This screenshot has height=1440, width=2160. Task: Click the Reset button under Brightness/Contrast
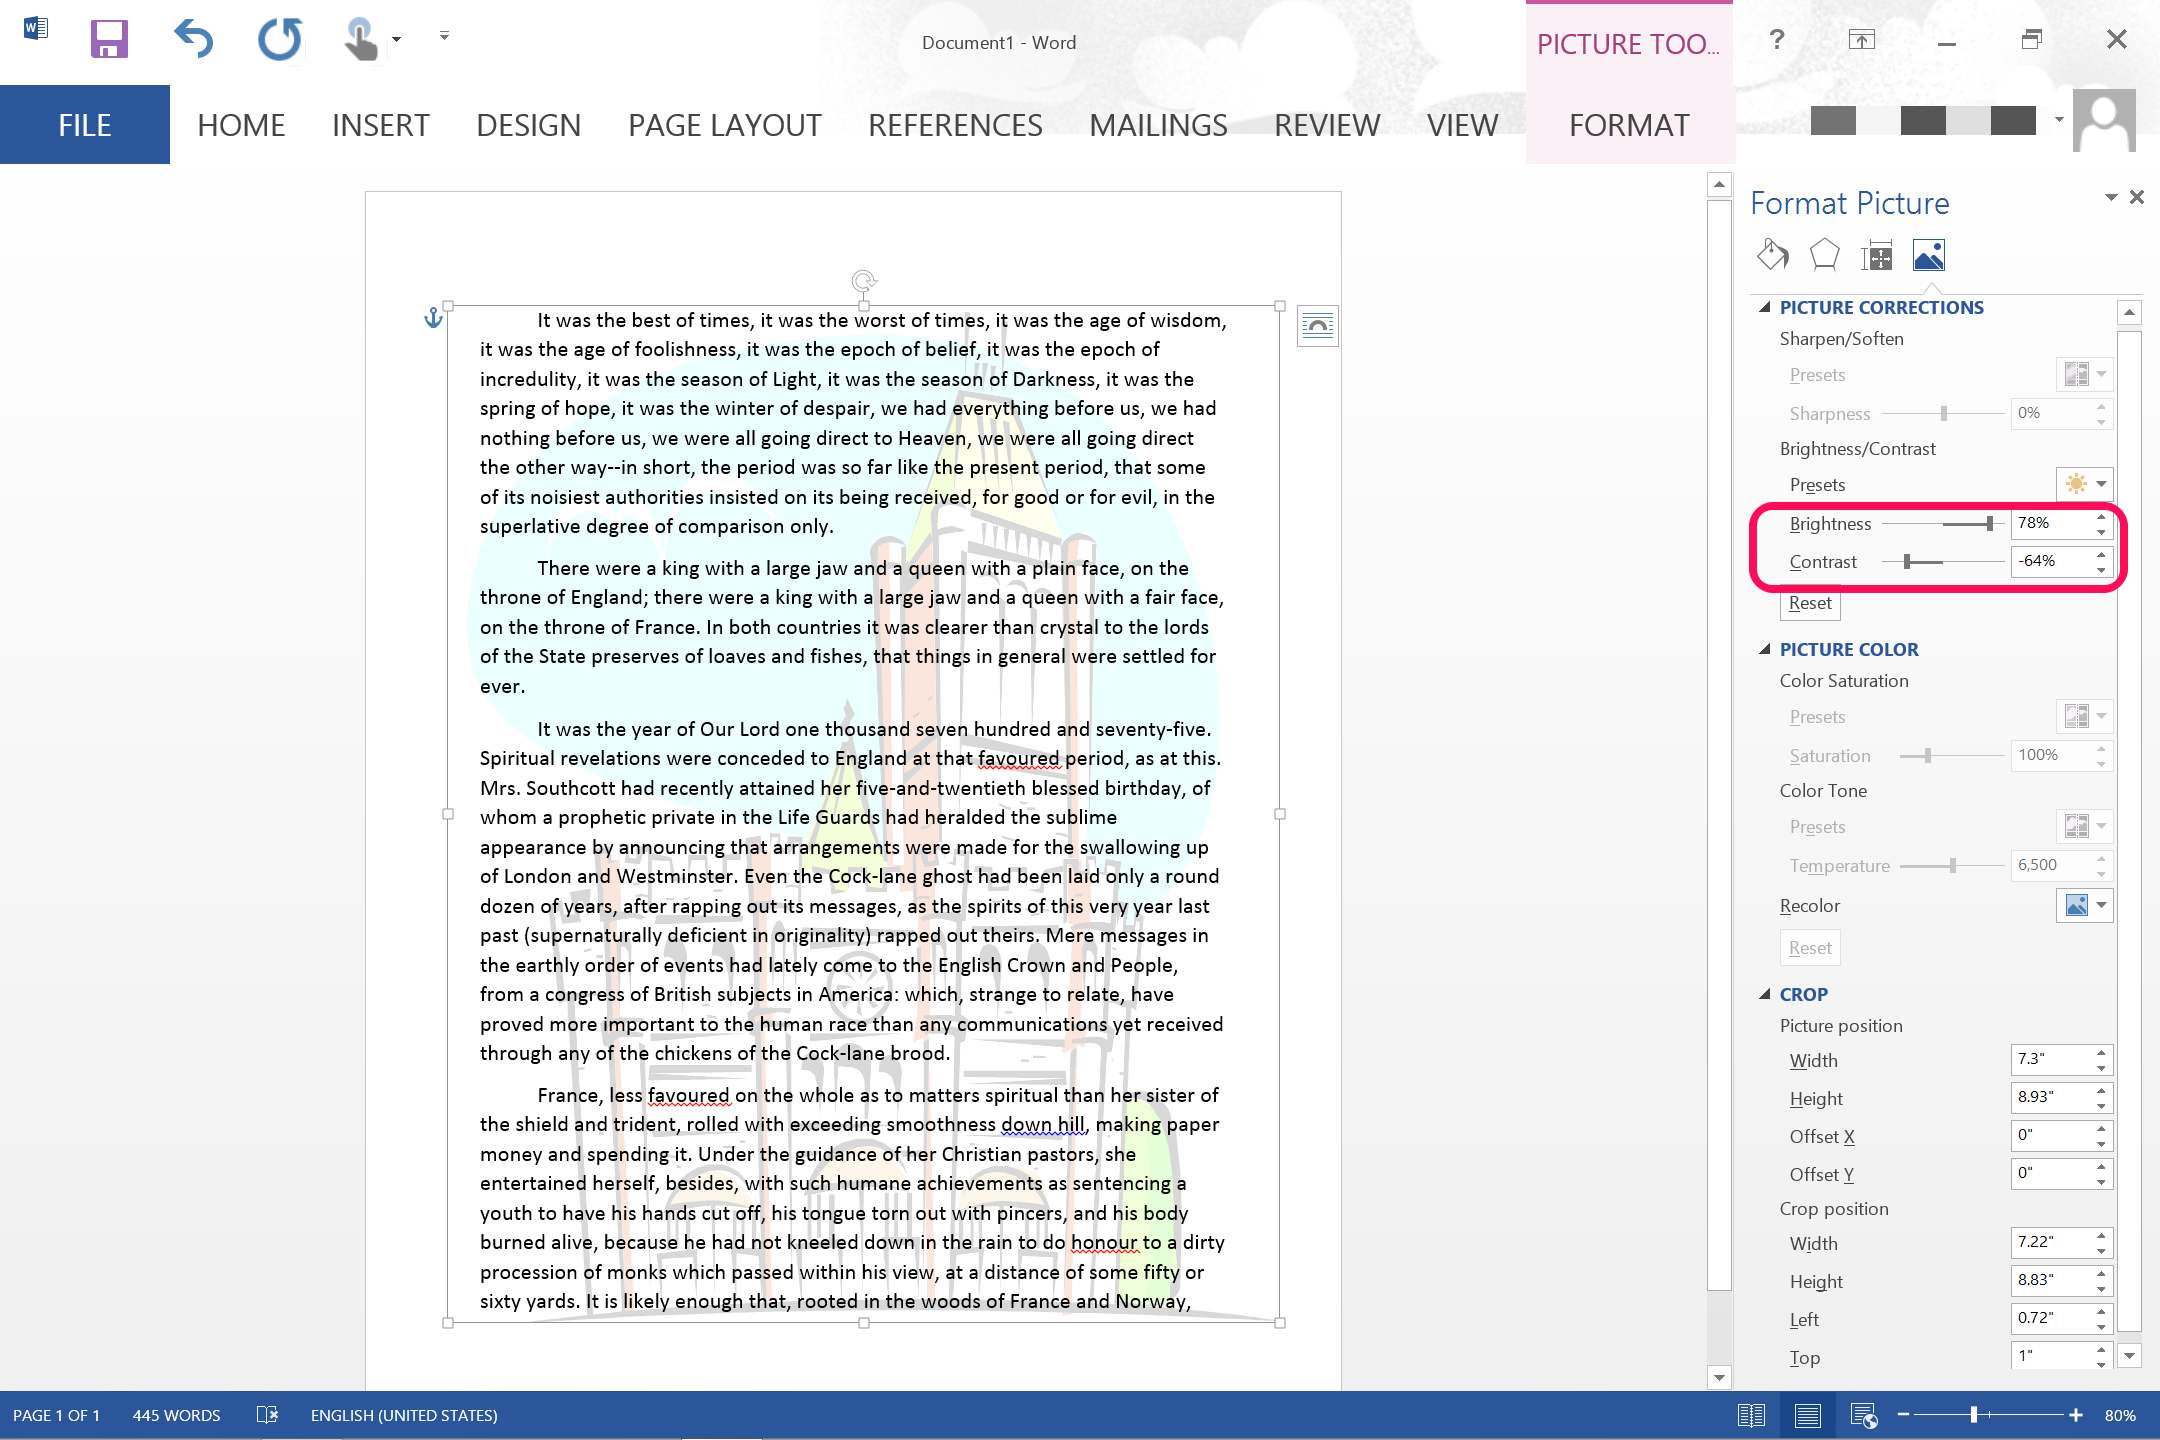1810,603
